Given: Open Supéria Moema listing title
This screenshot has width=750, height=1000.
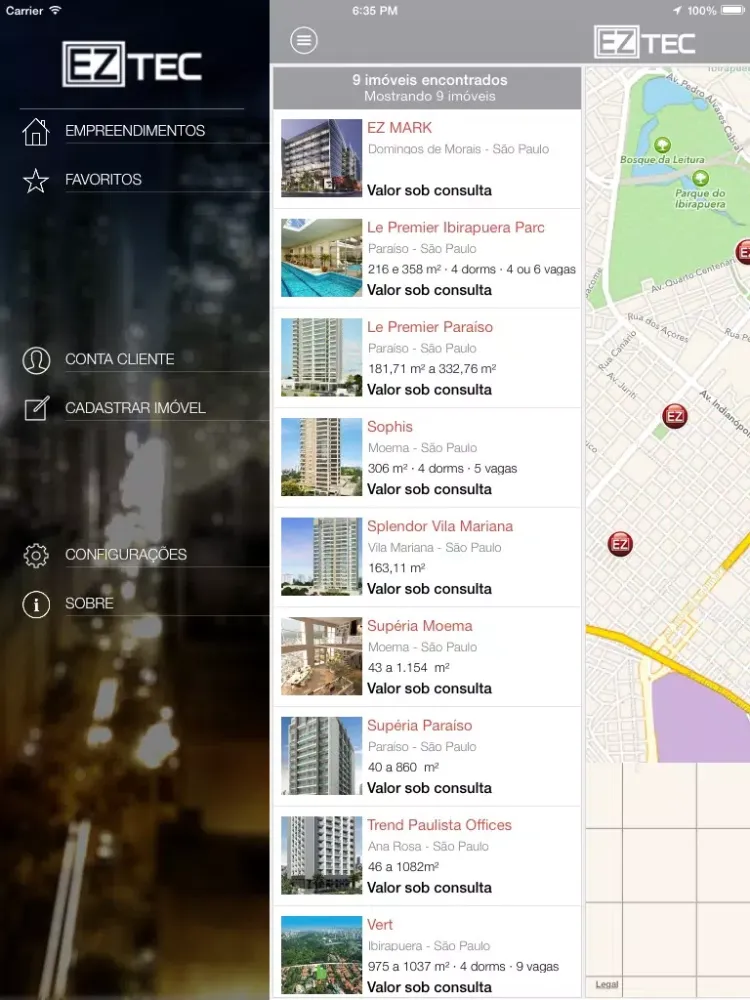Looking at the screenshot, I should coord(420,626).
